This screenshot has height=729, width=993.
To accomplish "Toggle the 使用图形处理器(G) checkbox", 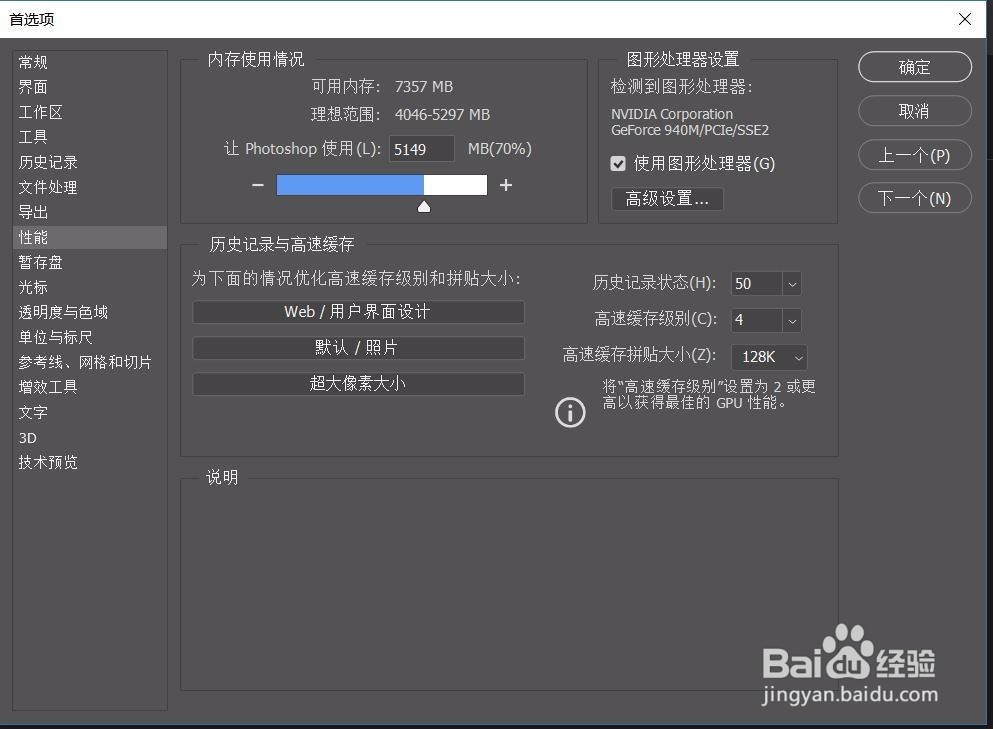I will tap(618, 164).
